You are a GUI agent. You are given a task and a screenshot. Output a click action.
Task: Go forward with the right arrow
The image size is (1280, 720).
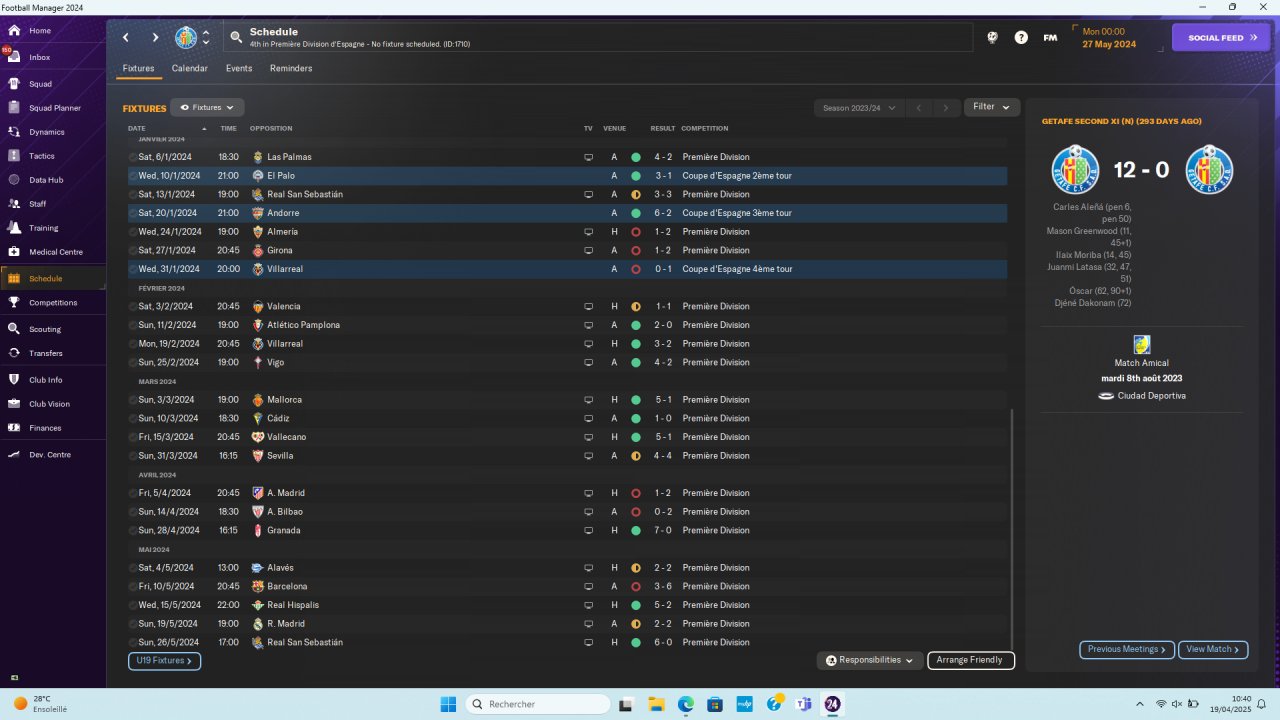click(155, 38)
